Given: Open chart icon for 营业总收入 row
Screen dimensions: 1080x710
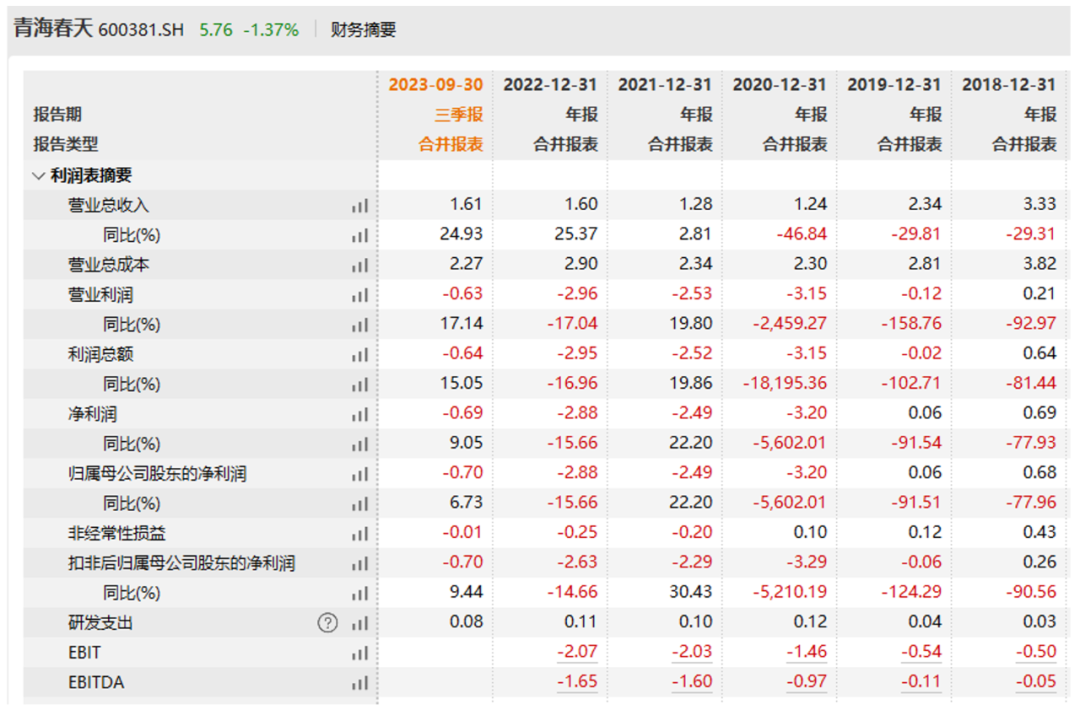Looking at the screenshot, I should pyautogui.click(x=360, y=205).
